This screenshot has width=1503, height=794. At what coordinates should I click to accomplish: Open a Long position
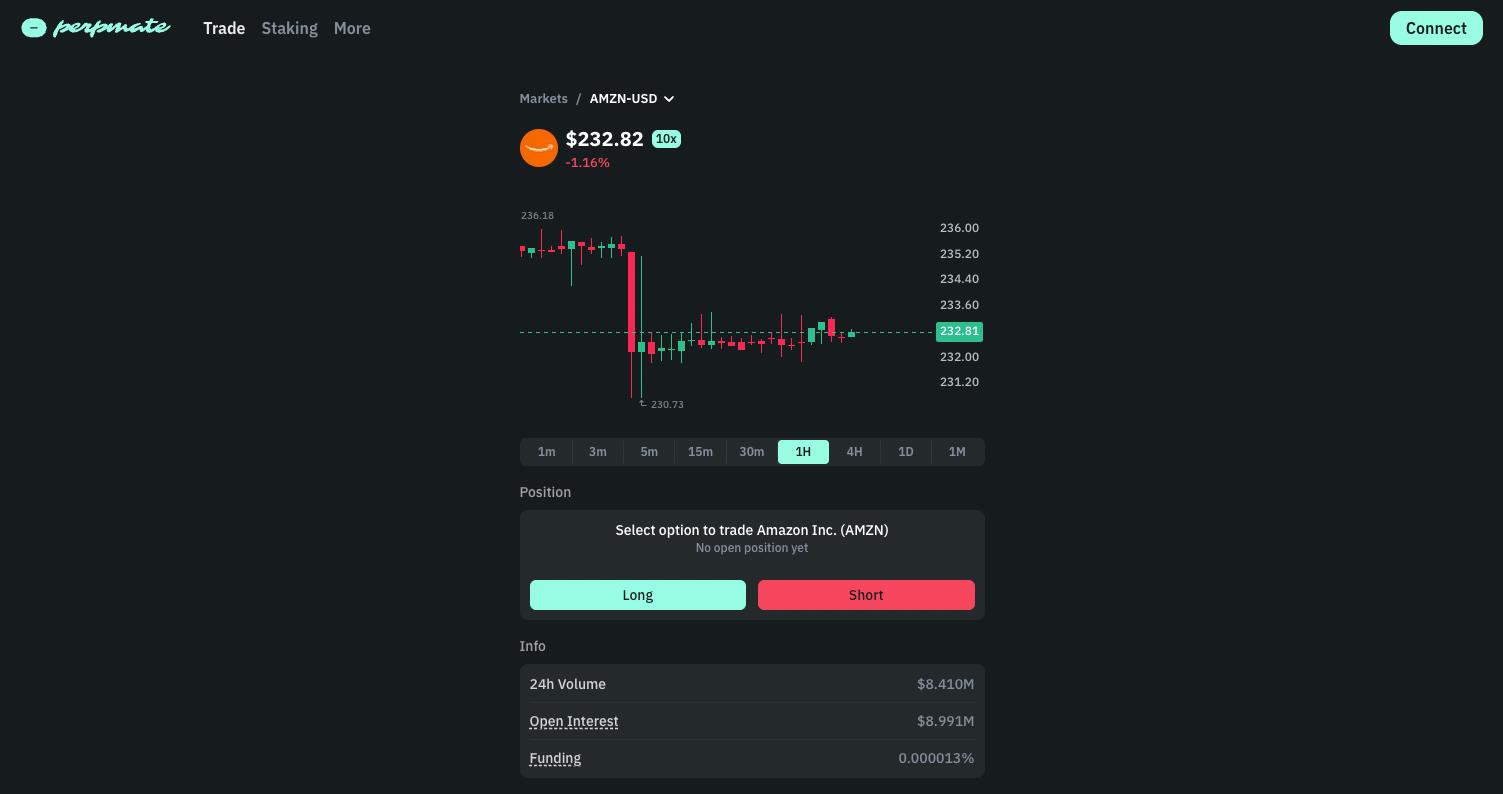pos(638,595)
